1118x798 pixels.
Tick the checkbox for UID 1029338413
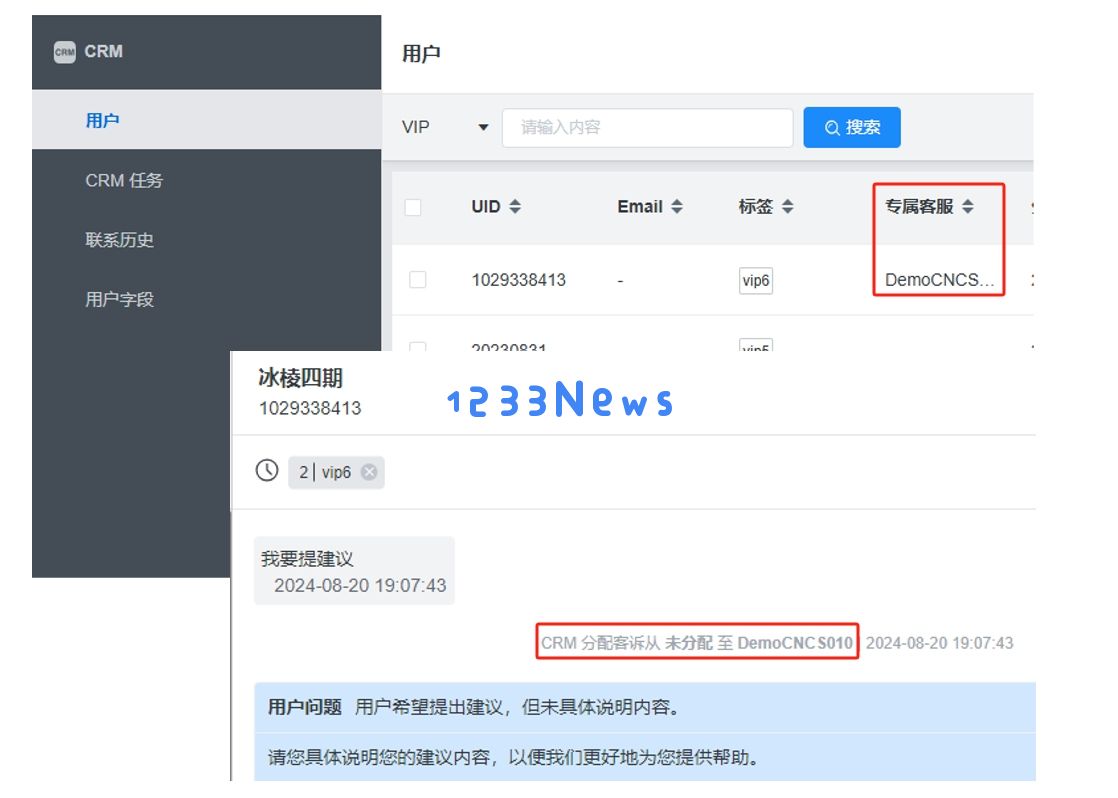pos(418,280)
